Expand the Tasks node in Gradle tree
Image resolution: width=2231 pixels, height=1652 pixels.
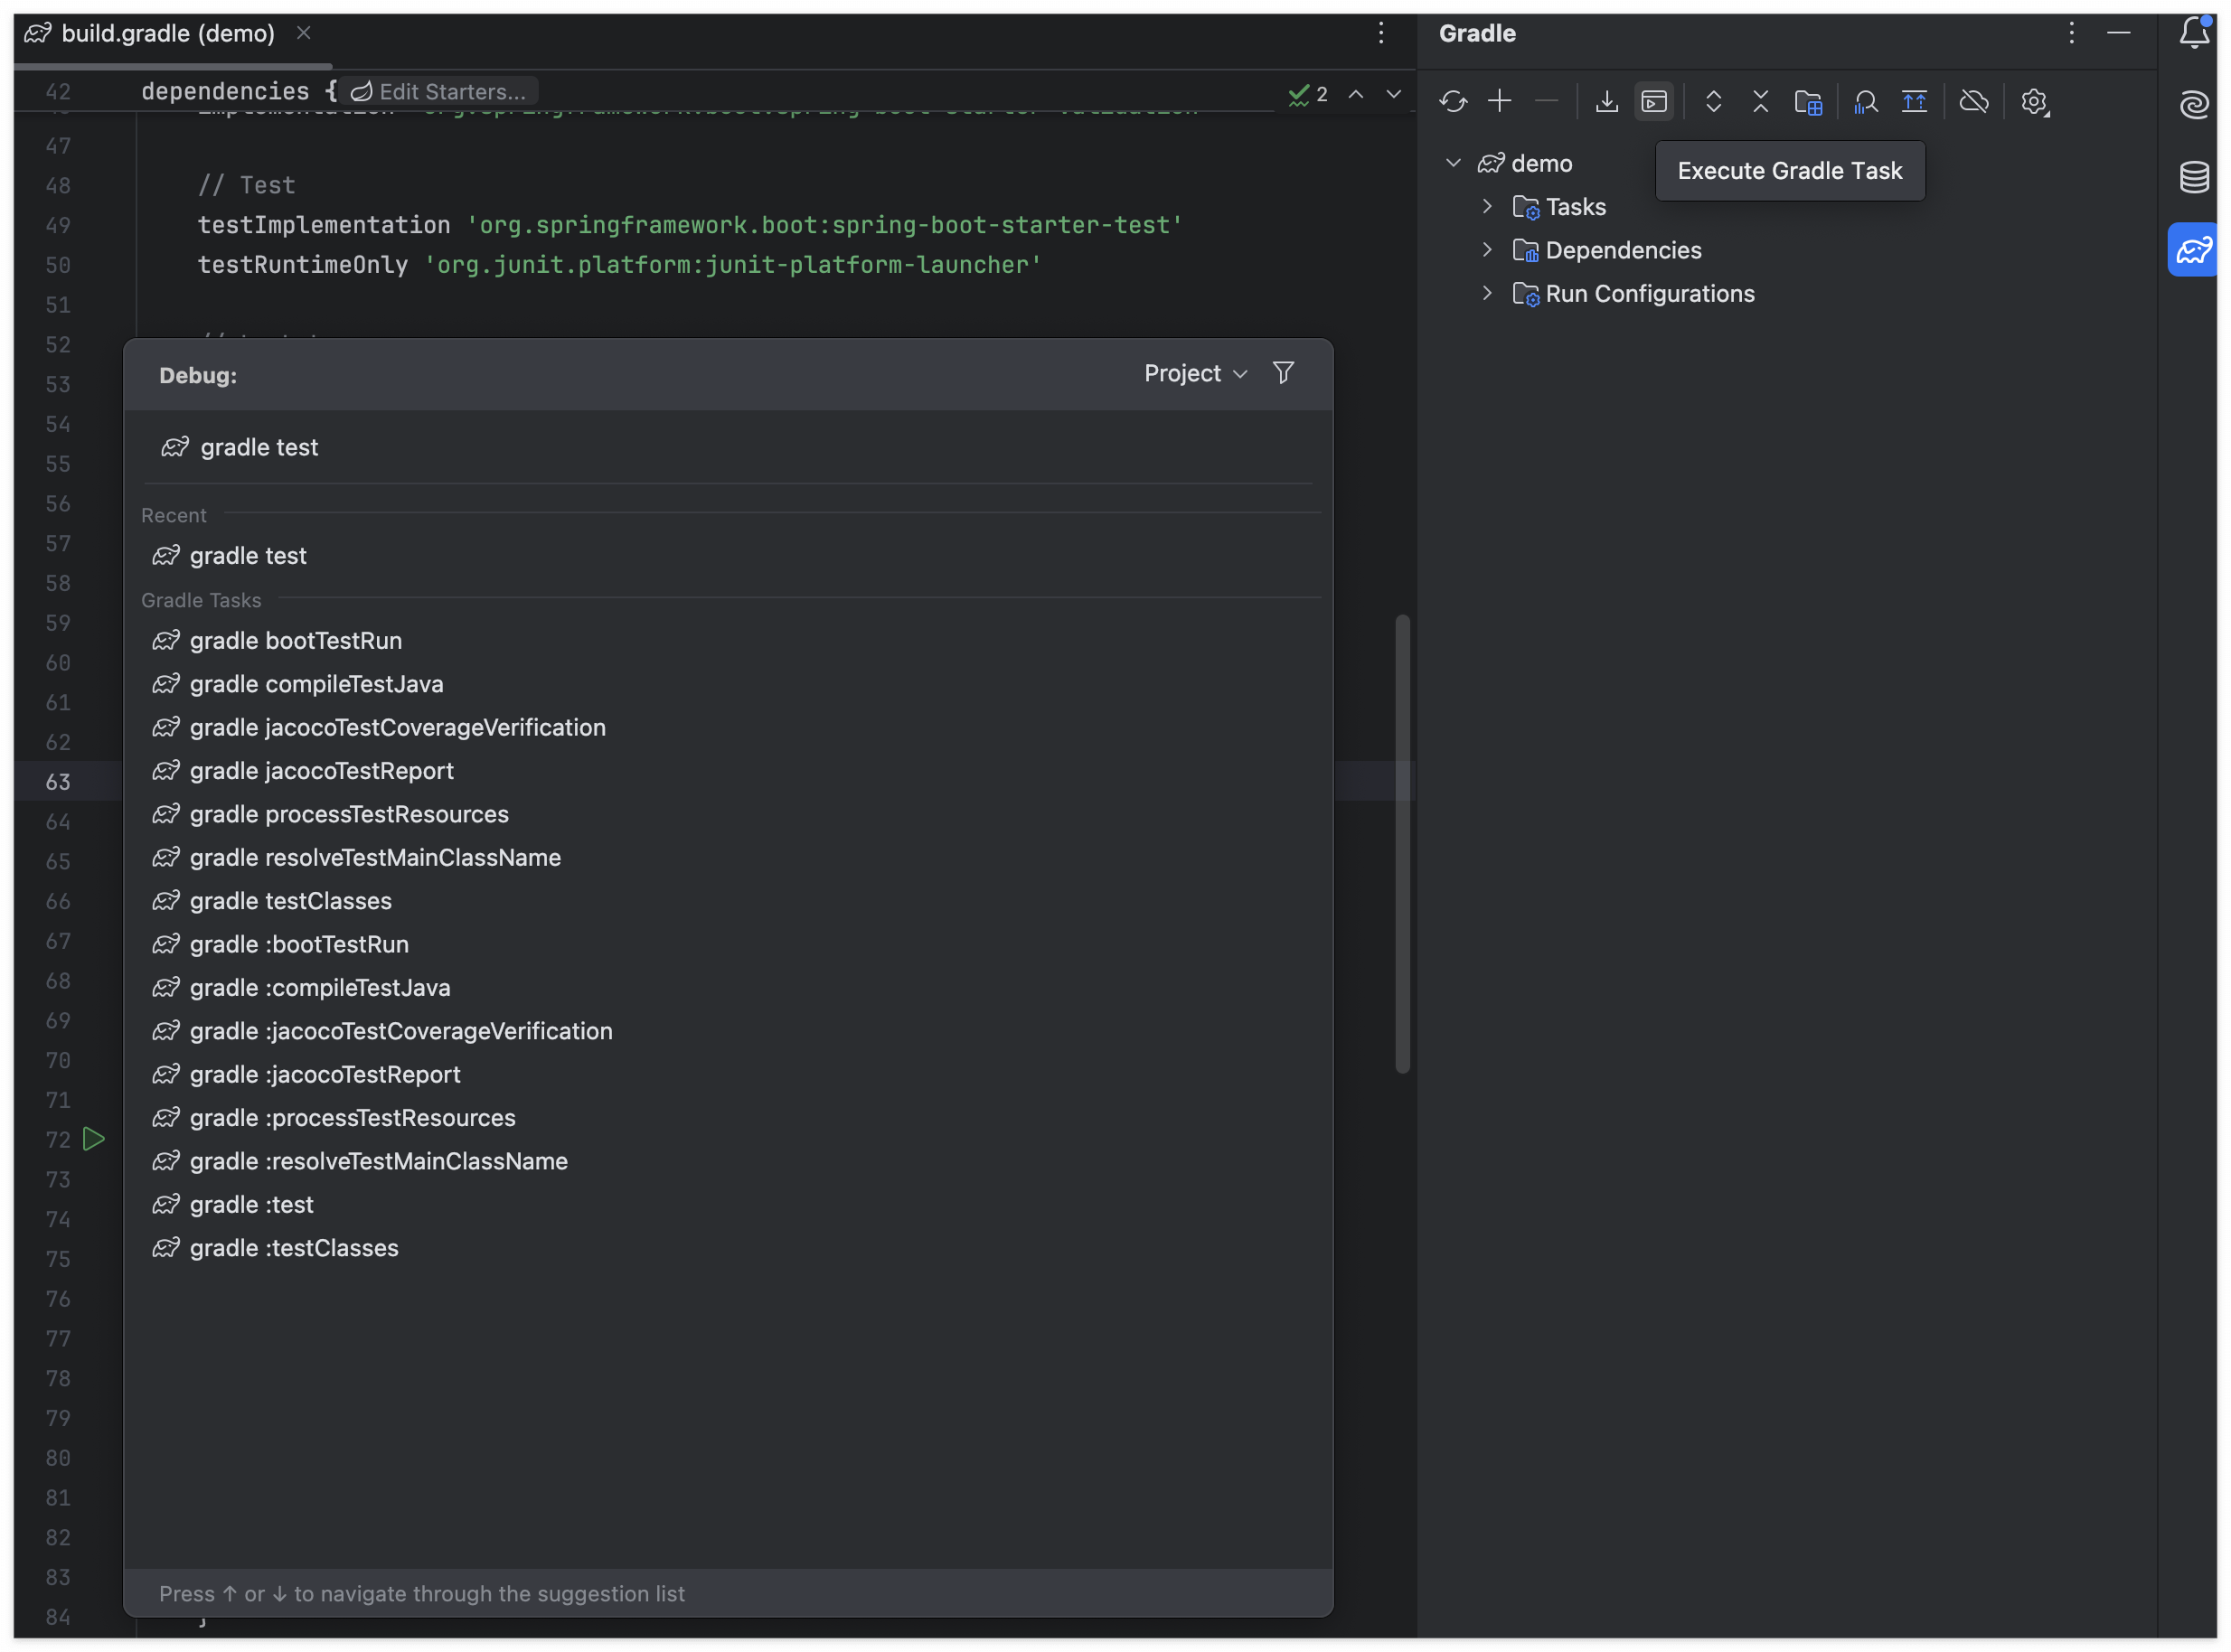click(x=1487, y=206)
